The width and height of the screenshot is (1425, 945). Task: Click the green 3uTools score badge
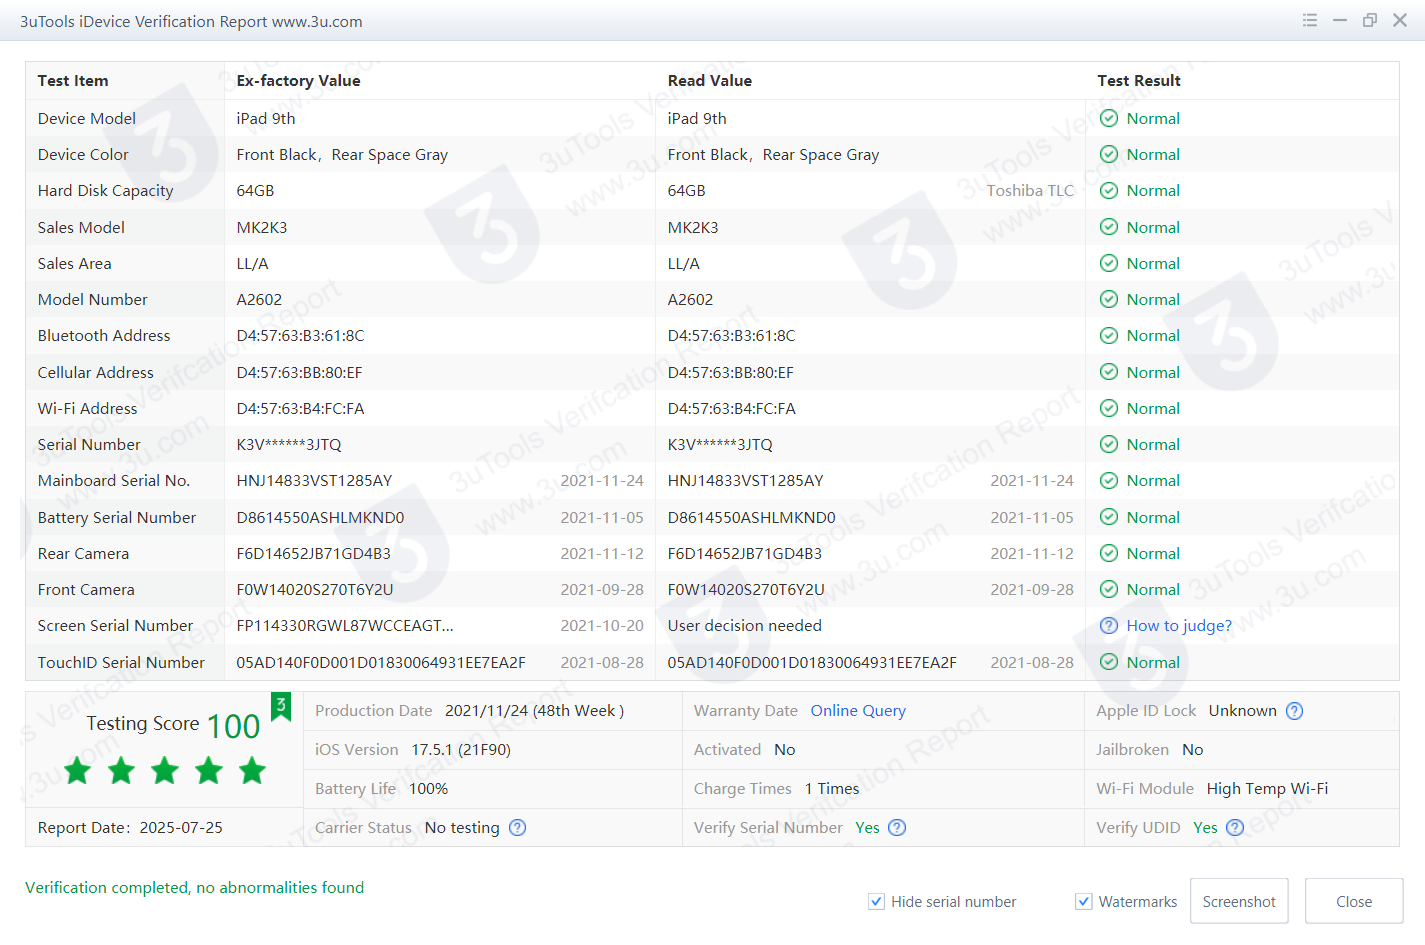[281, 706]
